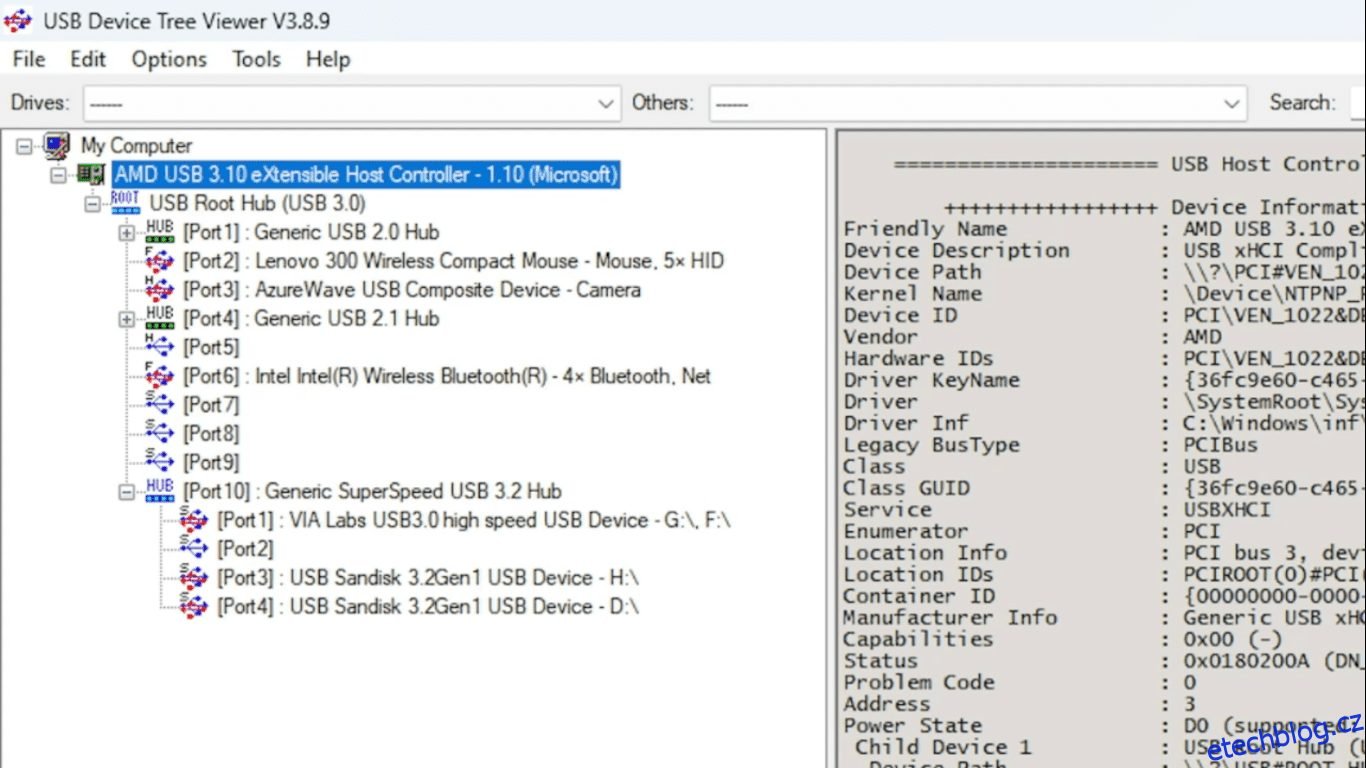This screenshot has width=1366, height=768.
Task: Click hub icon for Generic SuperSpeed USB 3.2 Hub
Action: [159, 491]
